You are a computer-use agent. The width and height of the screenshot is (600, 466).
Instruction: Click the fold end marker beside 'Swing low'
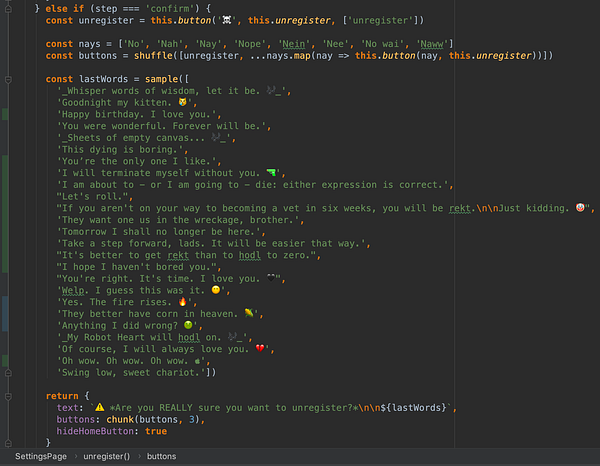[x=8, y=373]
